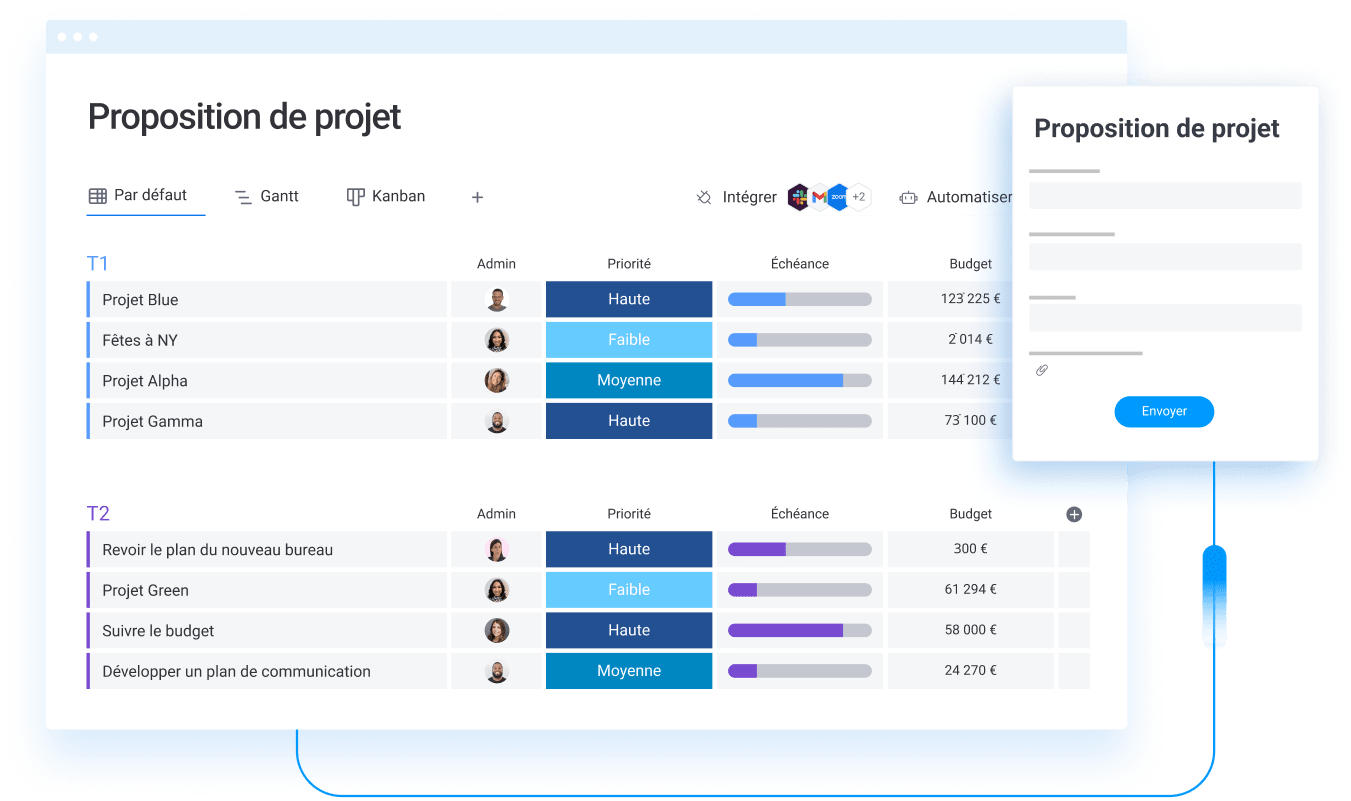This screenshot has height=801, width=1351.
Task: Collapse the T2 group header
Action: tap(98, 513)
